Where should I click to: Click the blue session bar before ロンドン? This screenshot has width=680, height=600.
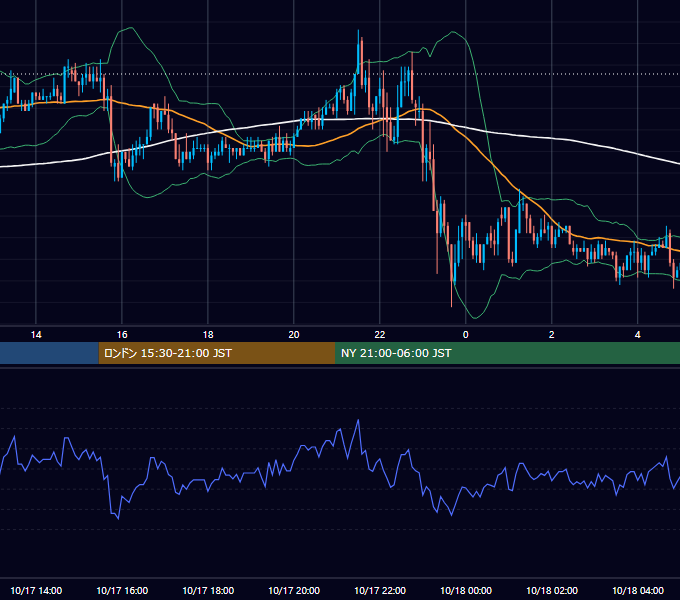[x=49, y=353]
